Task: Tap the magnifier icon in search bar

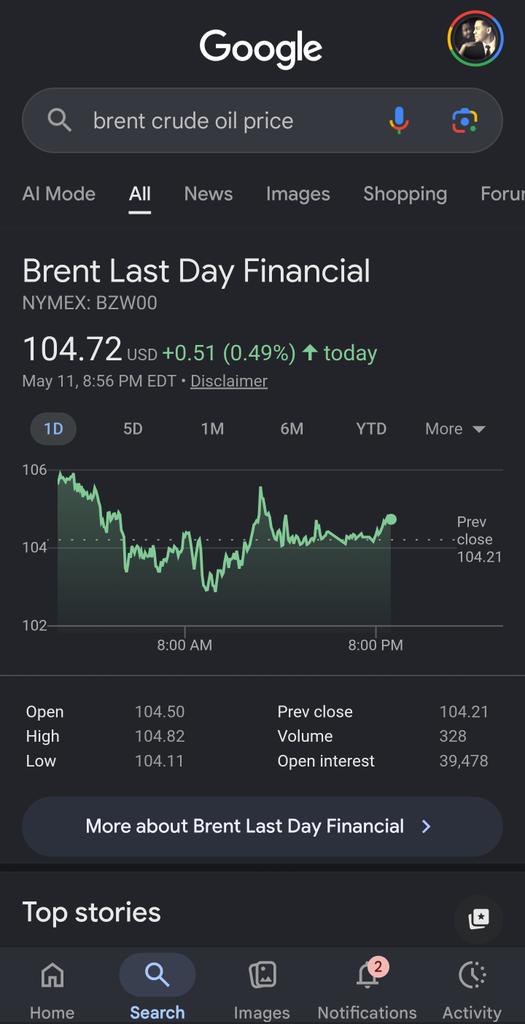Action: coord(59,120)
